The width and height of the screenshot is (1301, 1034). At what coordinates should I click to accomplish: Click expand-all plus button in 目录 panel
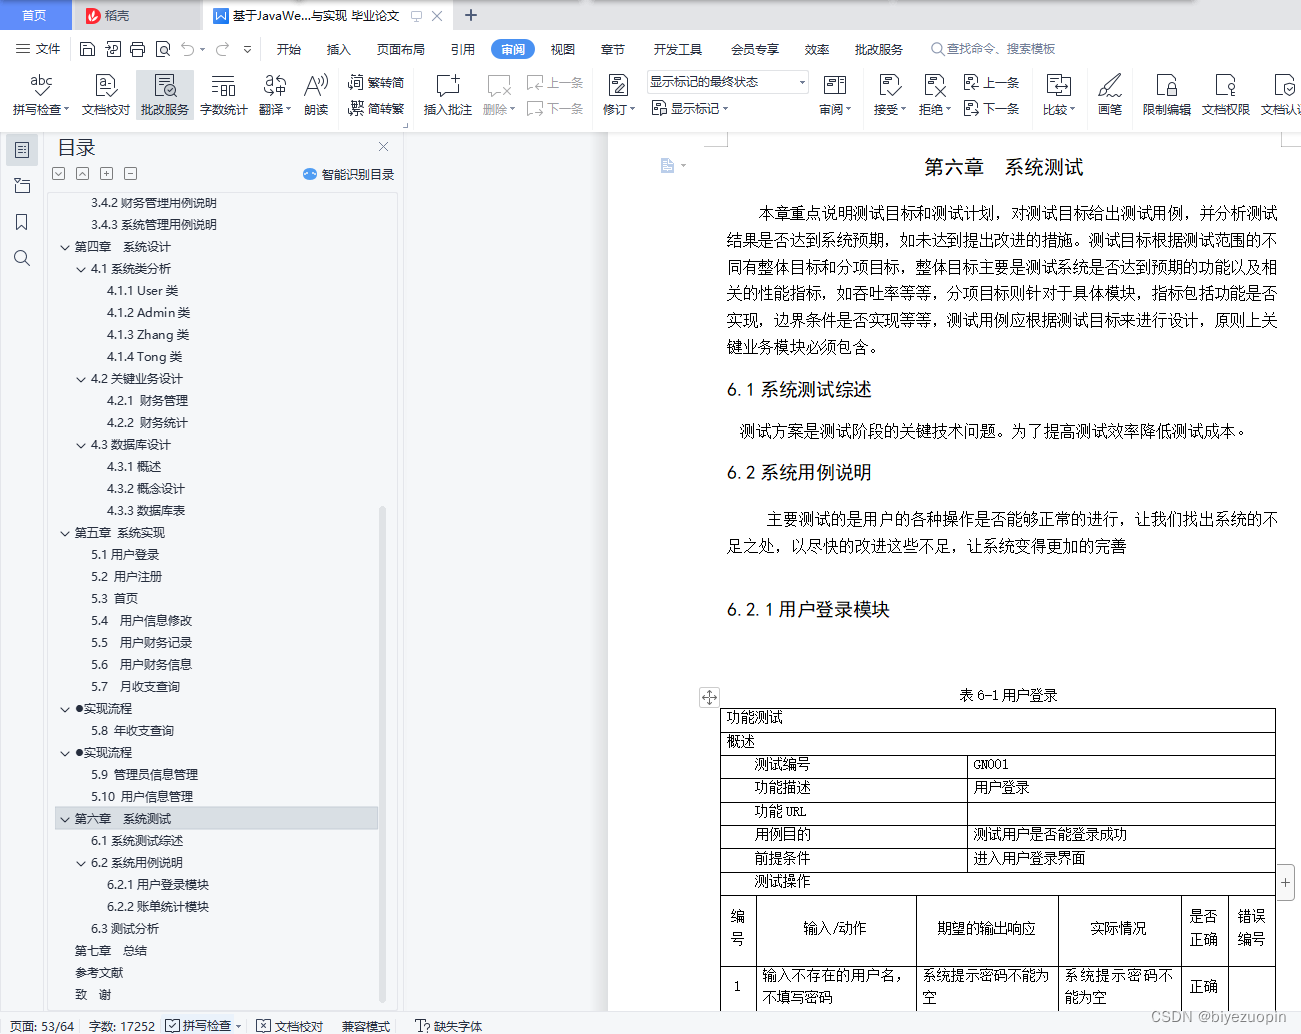point(106,174)
